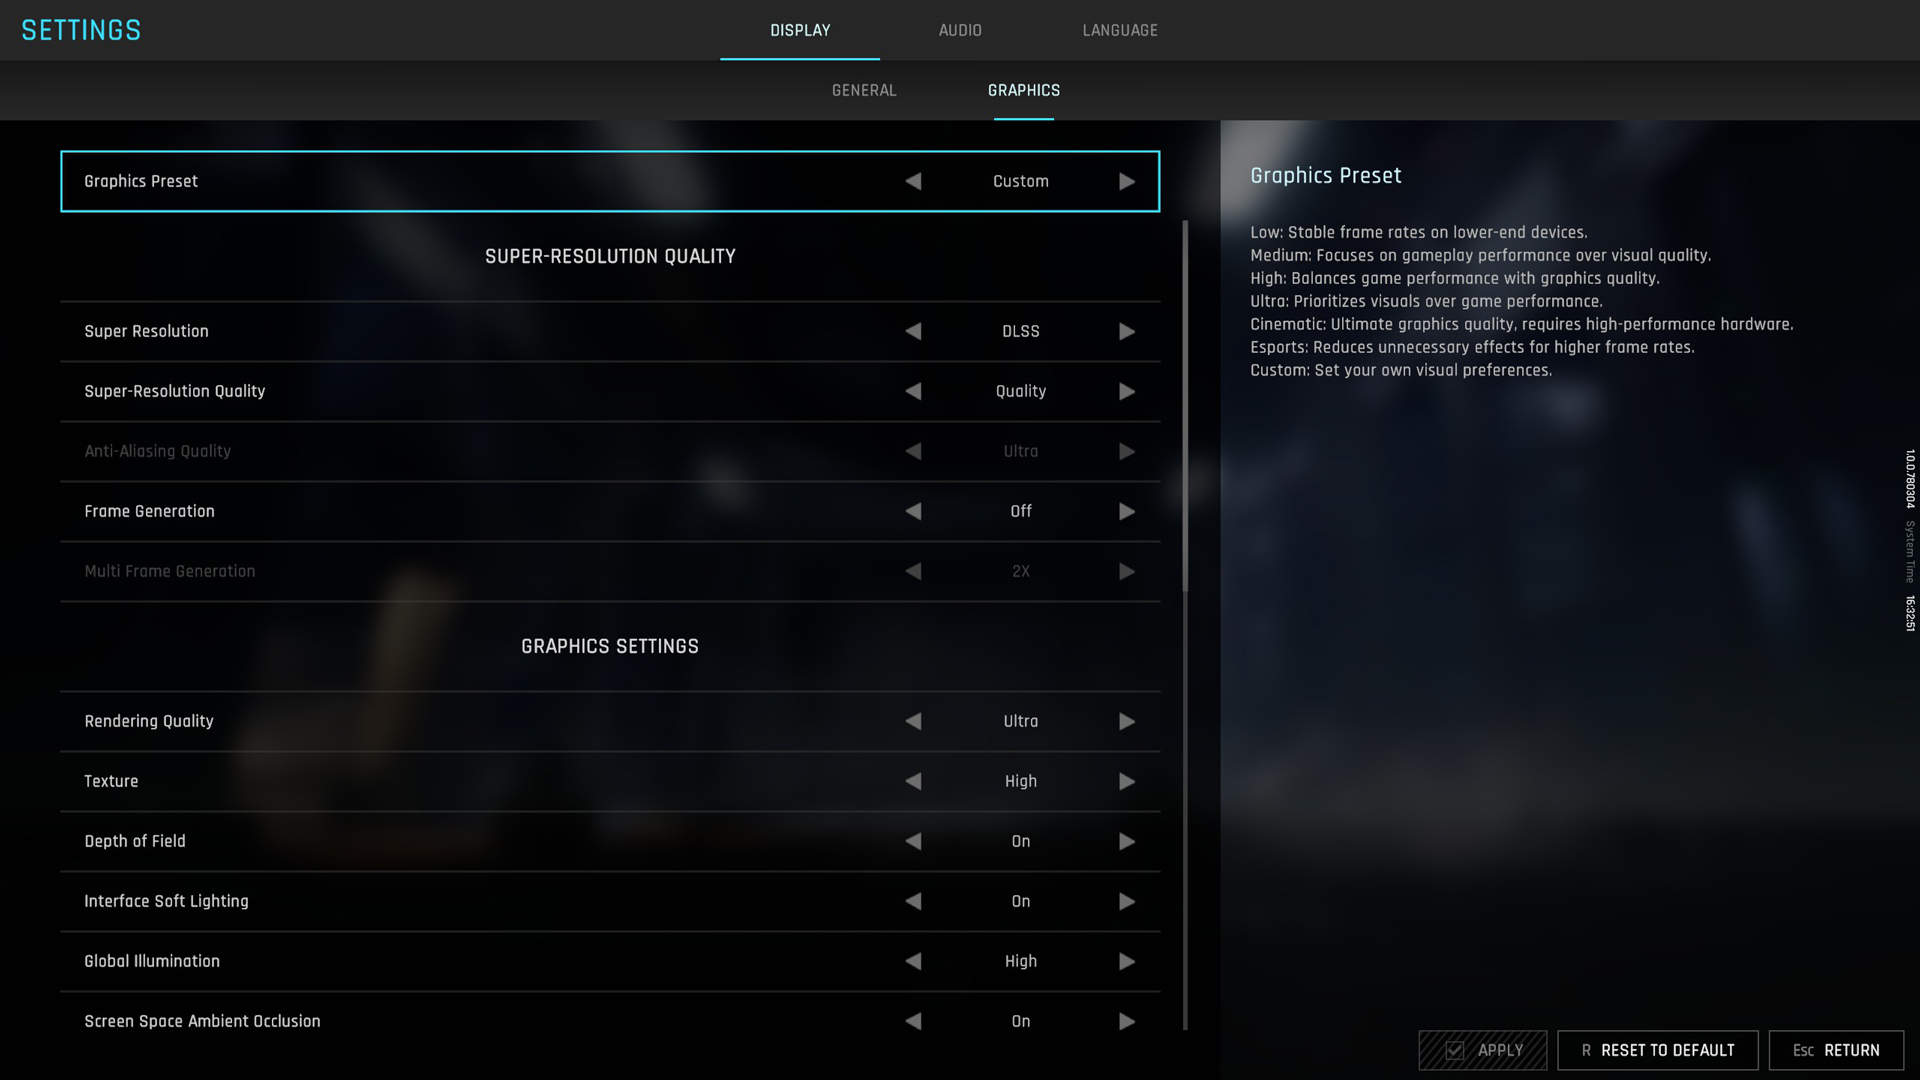Screen dimensions: 1920x1080
Task: Select the Texture High value selector
Action: tap(1020, 782)
